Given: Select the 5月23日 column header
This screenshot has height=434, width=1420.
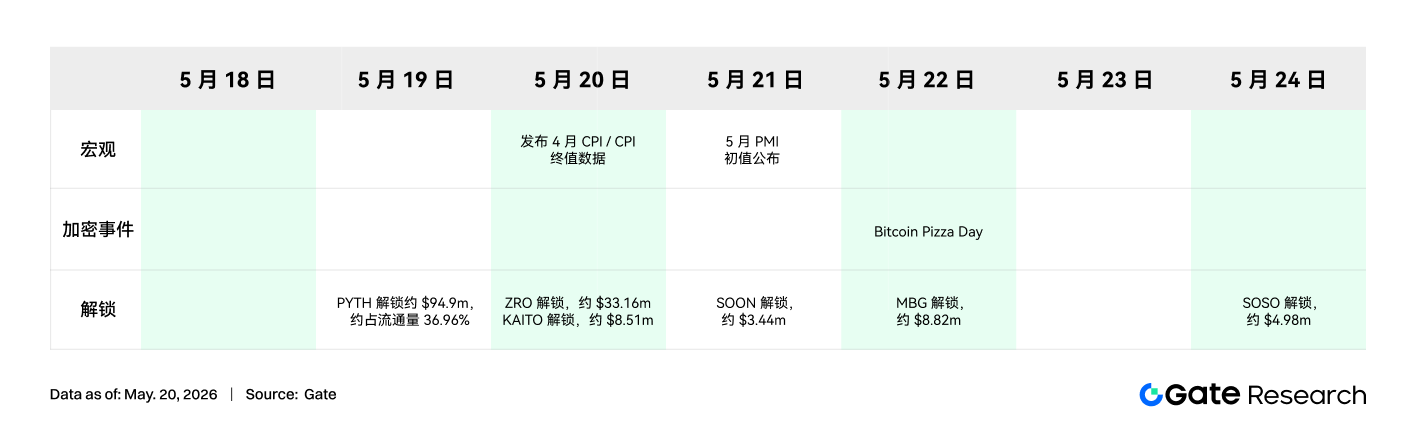Looking at the screenshot, I should [x=1105, y=80].
